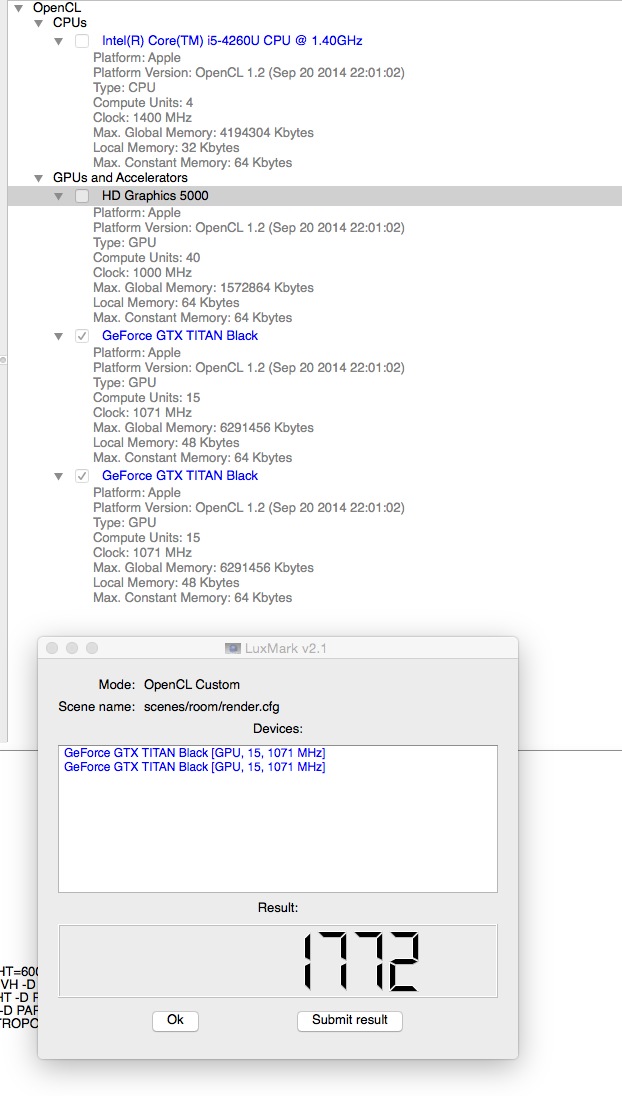This screenshot has height=1096, width=622.
Task: Click the Ok button in LuxMark dialog
Action: [x=175, y=1021]
